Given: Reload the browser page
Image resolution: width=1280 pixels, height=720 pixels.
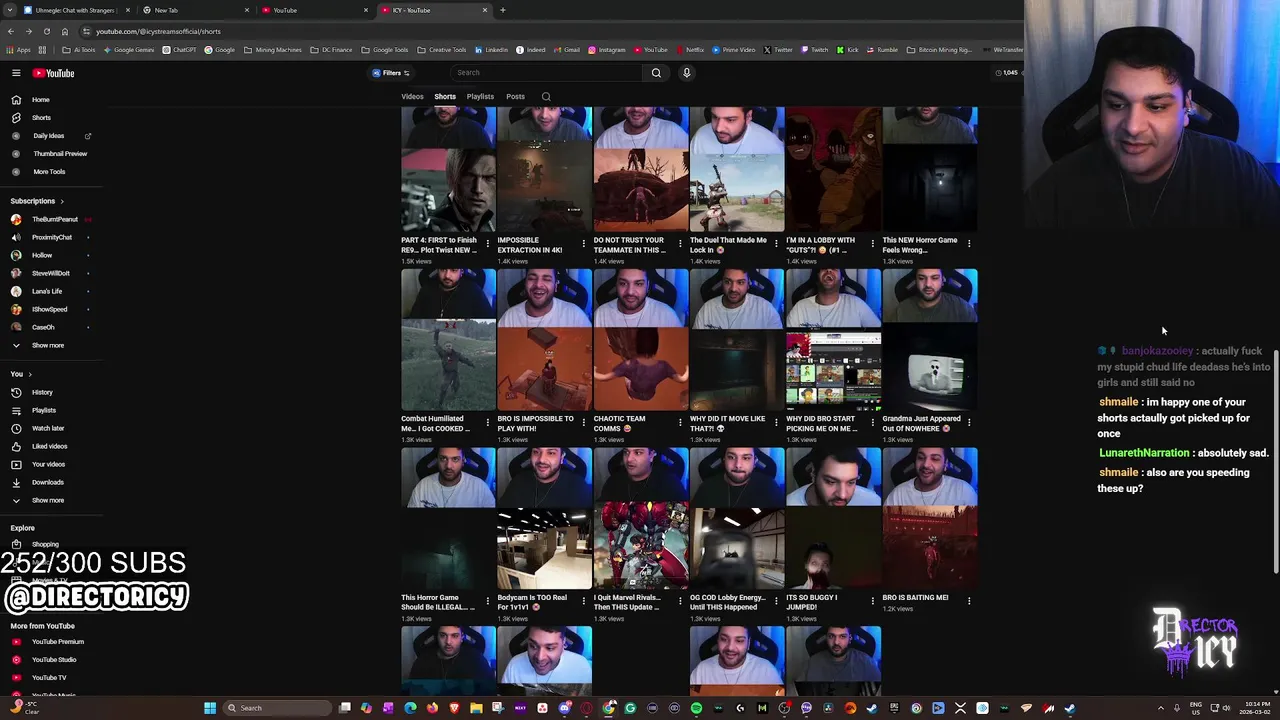Looking at the screenshot, I should 46,31.
